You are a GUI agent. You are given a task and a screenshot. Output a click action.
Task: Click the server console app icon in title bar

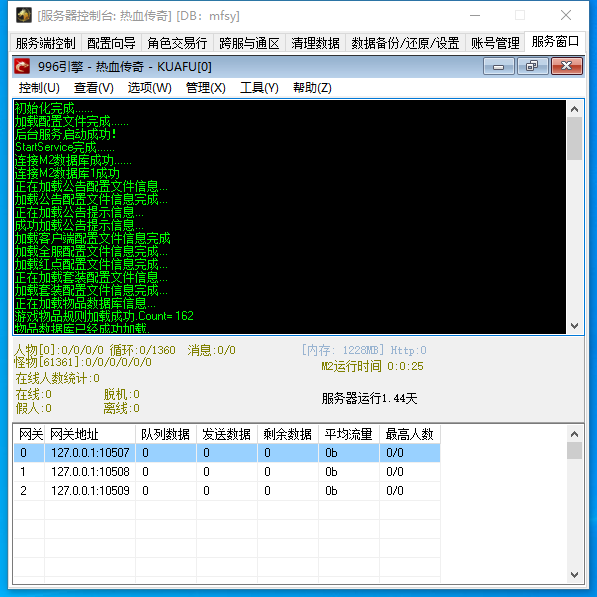pos(24,15)
